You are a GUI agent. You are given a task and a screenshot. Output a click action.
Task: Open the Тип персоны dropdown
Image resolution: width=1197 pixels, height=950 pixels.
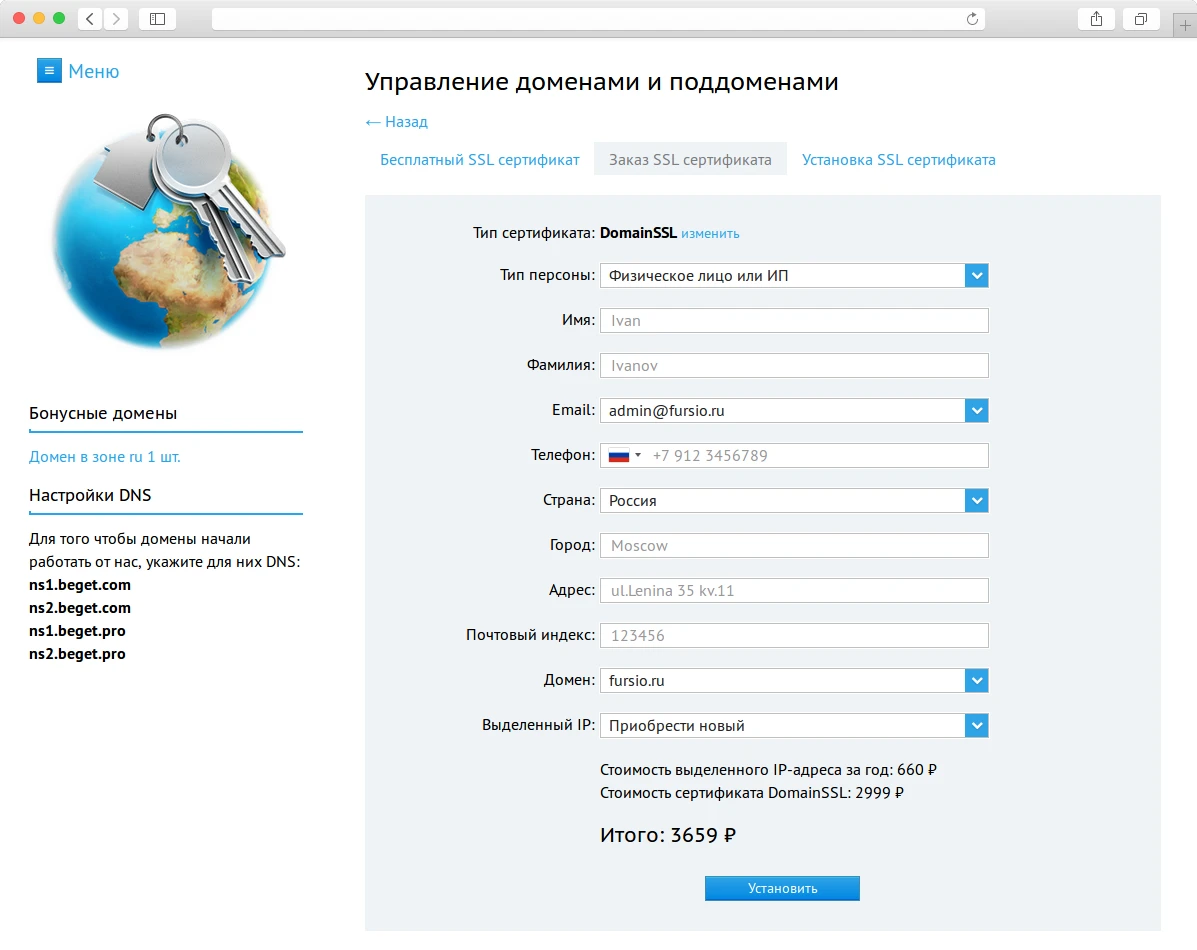pos(977,275)
